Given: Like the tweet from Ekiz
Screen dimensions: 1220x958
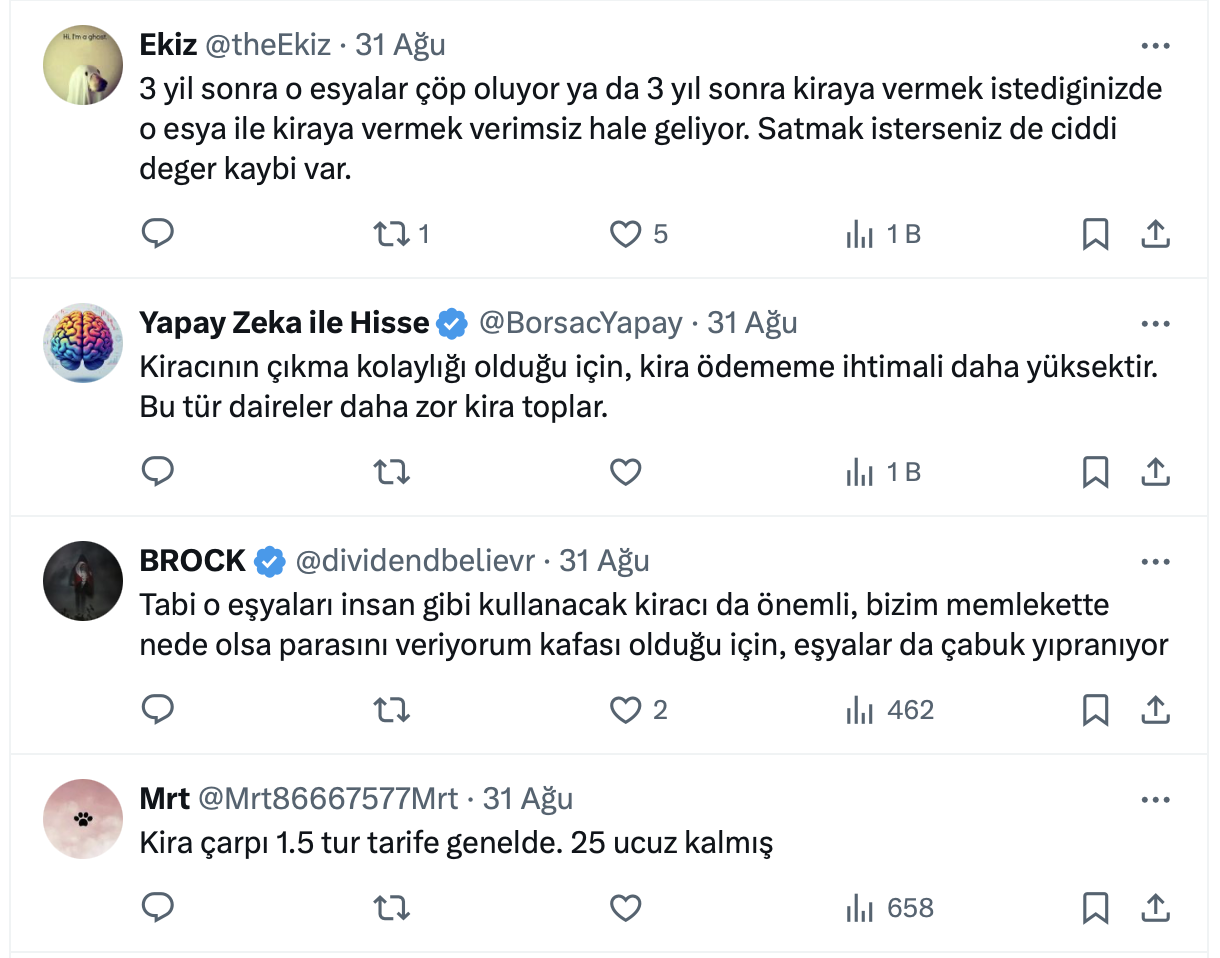Looking at the screenshot, I should [625, 234].
